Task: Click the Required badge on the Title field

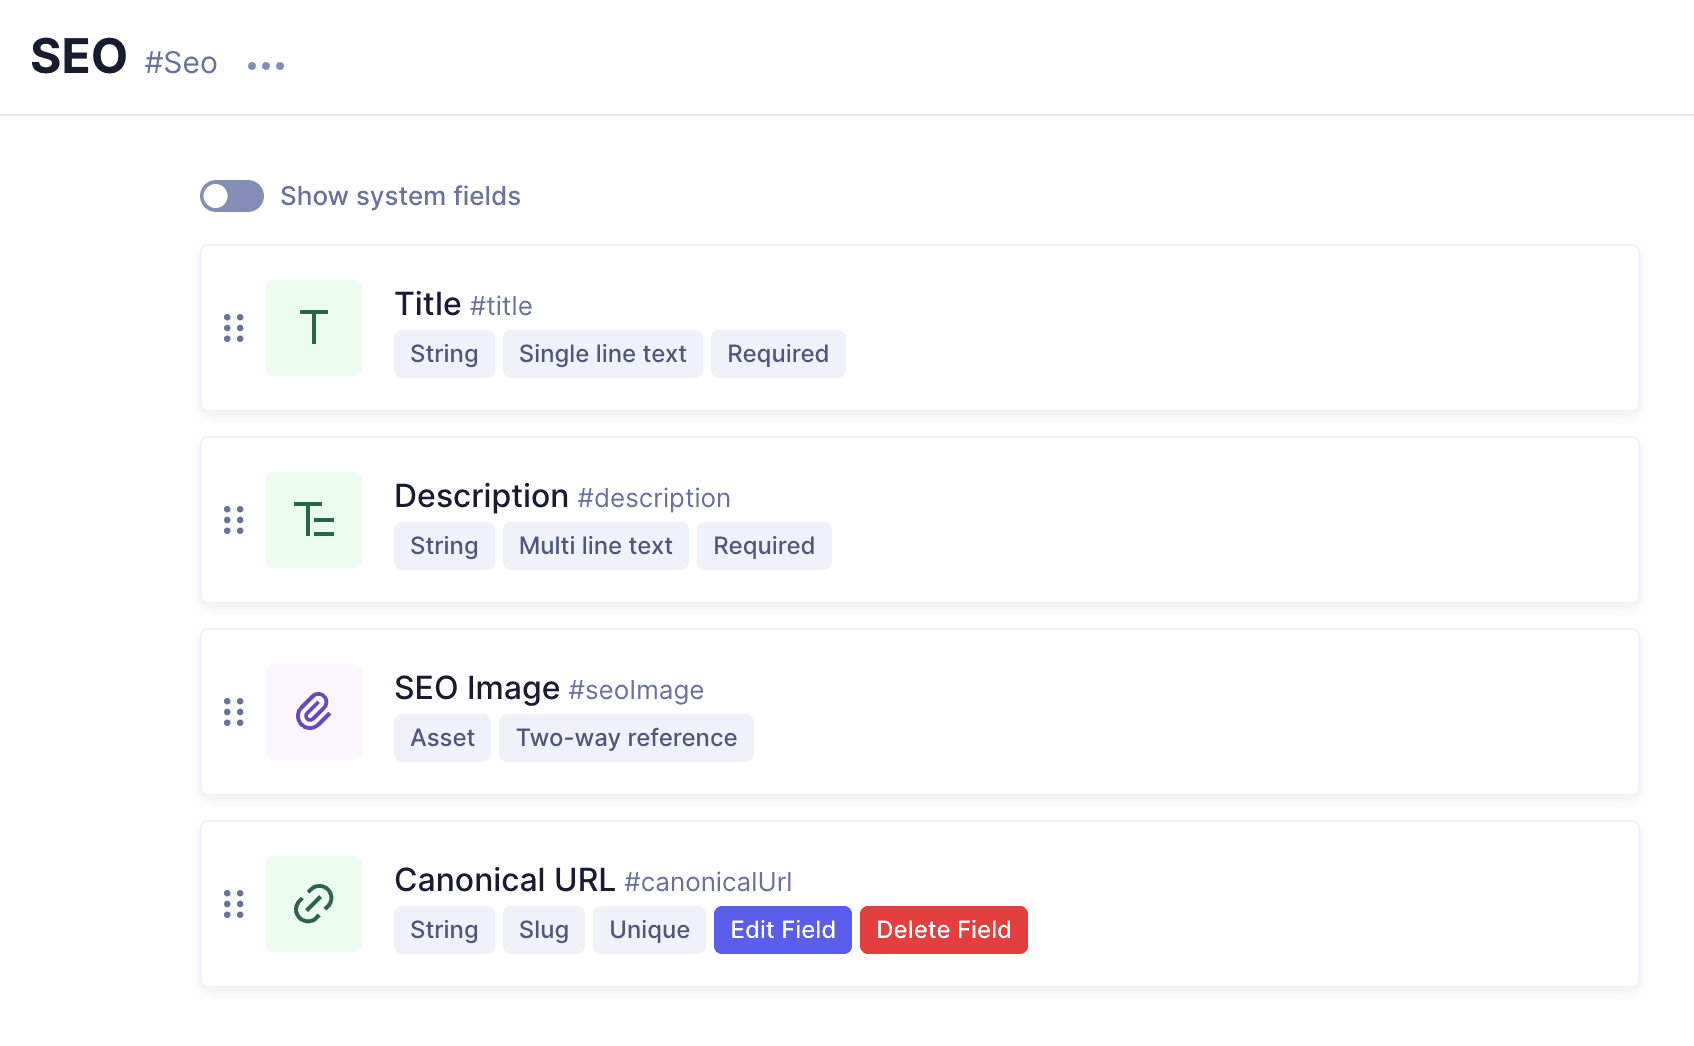Action: (778, 353)
